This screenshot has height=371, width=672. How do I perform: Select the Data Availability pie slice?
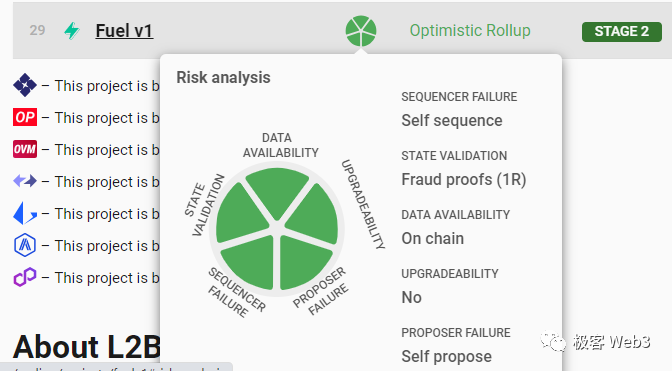[277, 190]
